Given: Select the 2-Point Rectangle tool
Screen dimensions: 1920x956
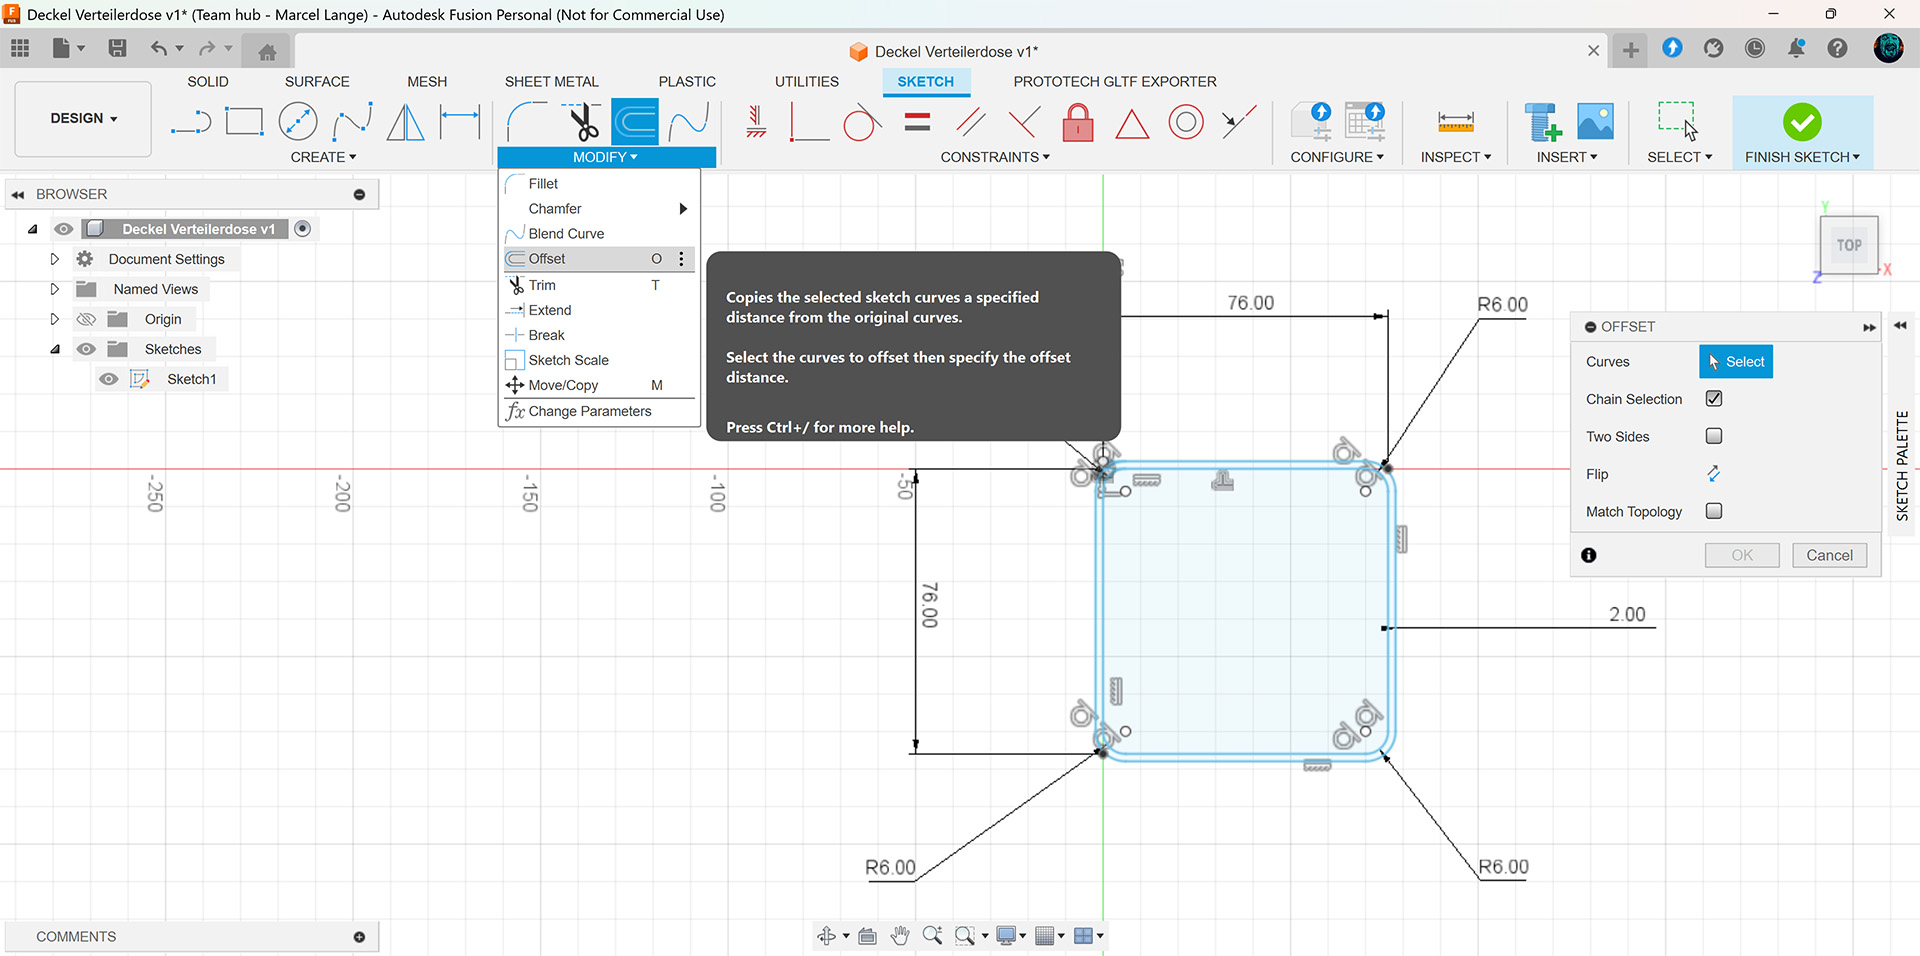Looking at the screenshot, I should [244, 122].
